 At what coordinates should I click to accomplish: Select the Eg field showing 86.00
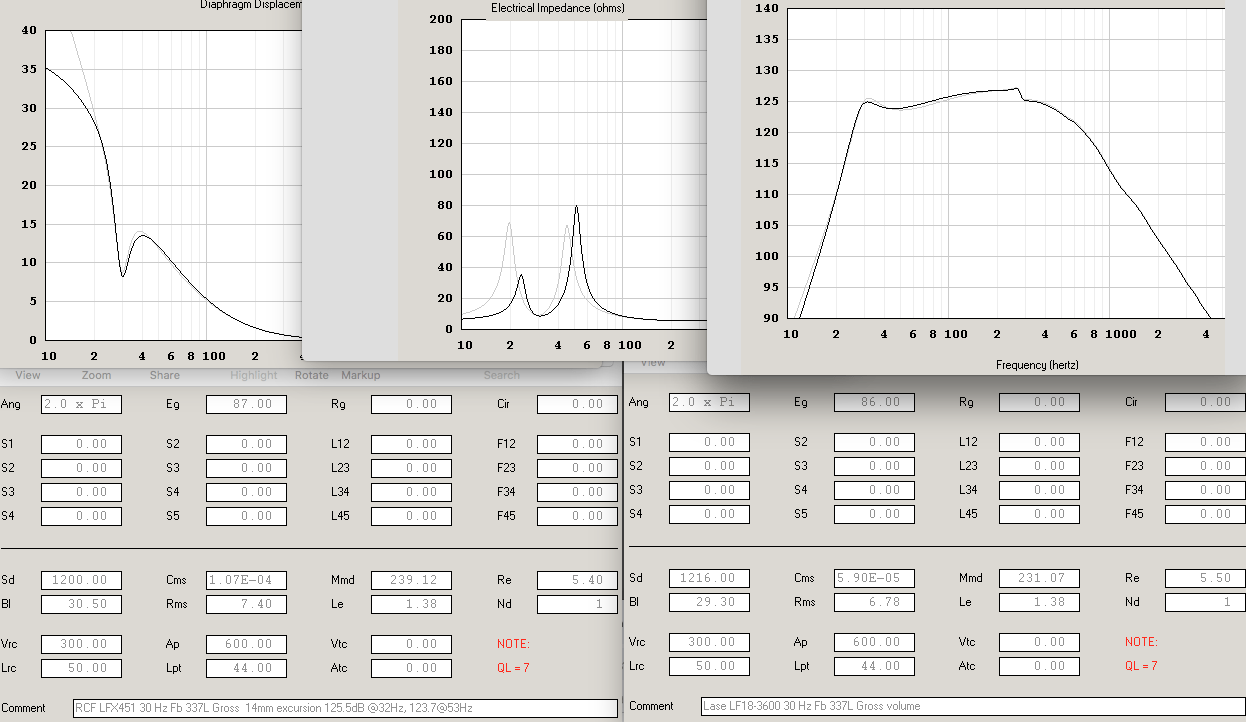tap(875, 402)
